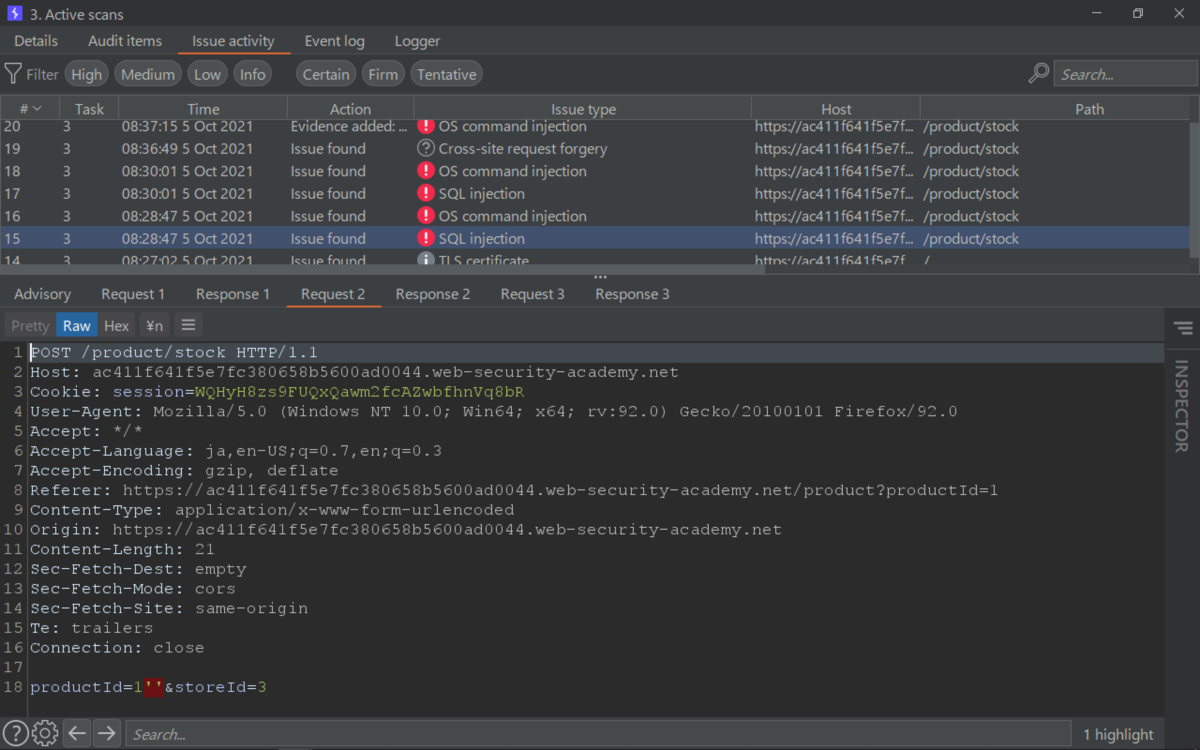Open the Event log tab
The height and width of the screenshot is (750, 1200).
[x=335, y=41]
